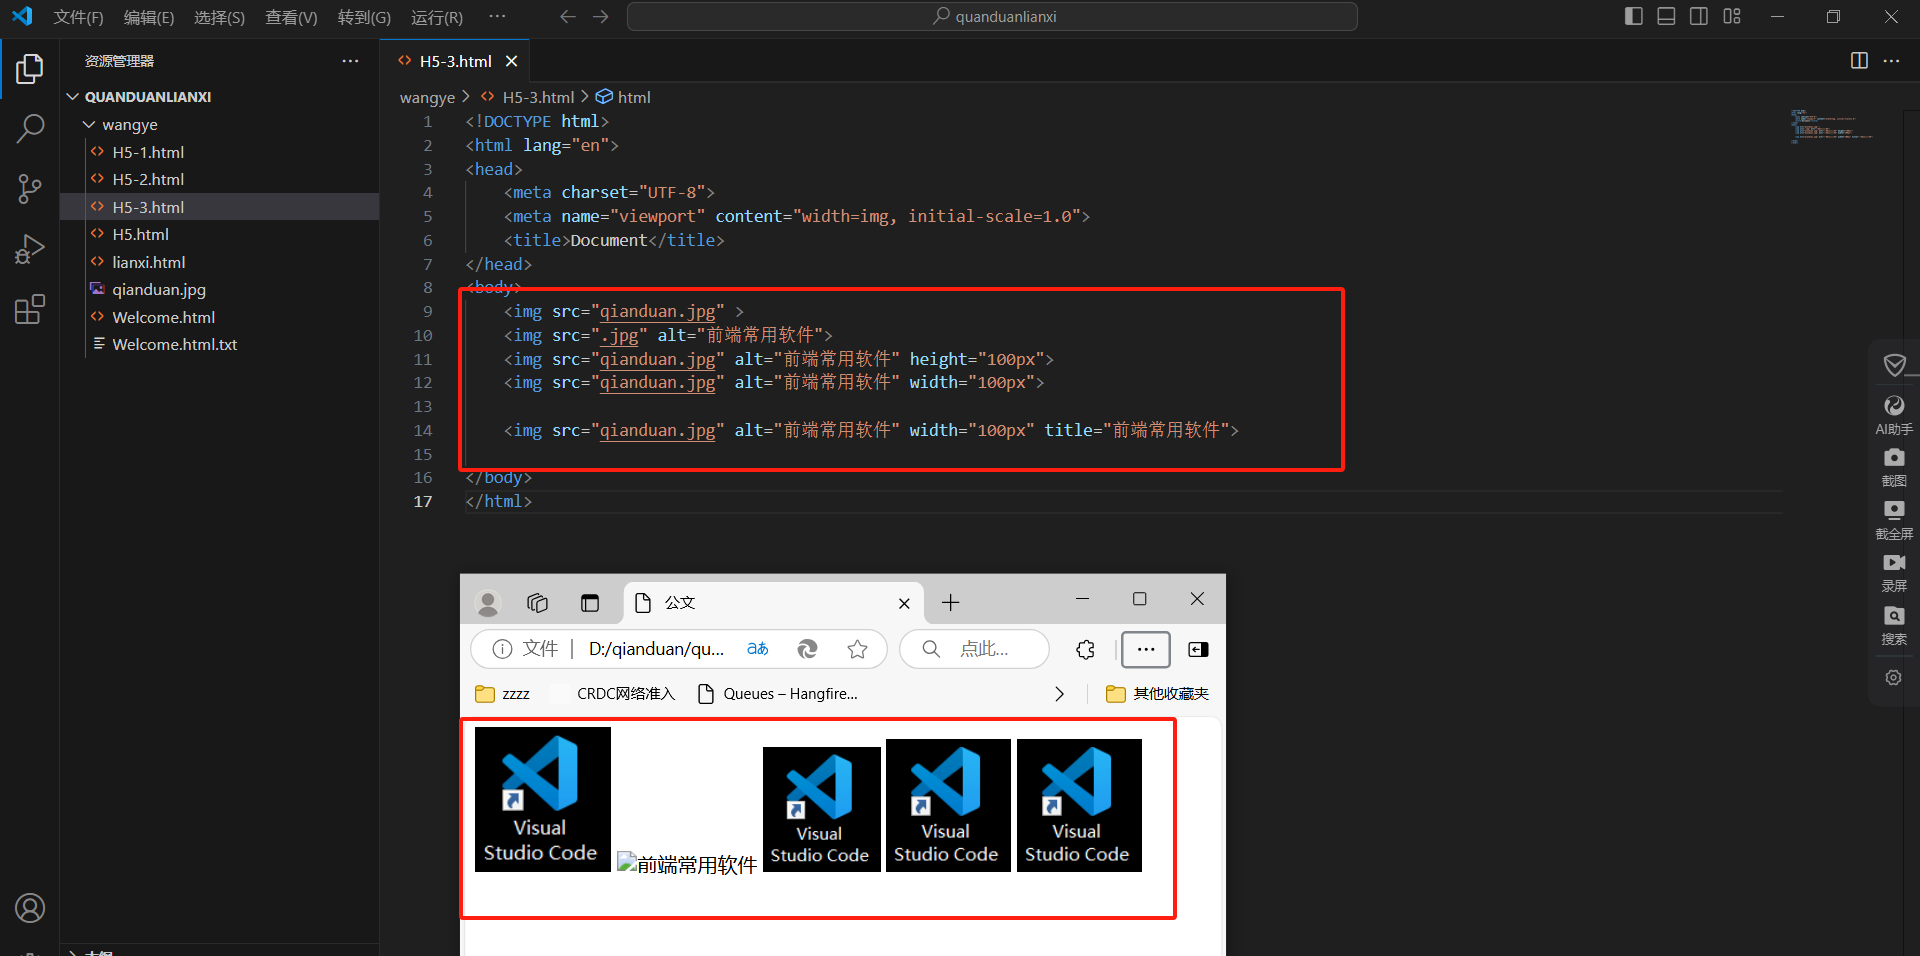Open browser Settings and more menu
Image resolution: width=1920 pixels, height=956 pixels.
click(1146, 649)
